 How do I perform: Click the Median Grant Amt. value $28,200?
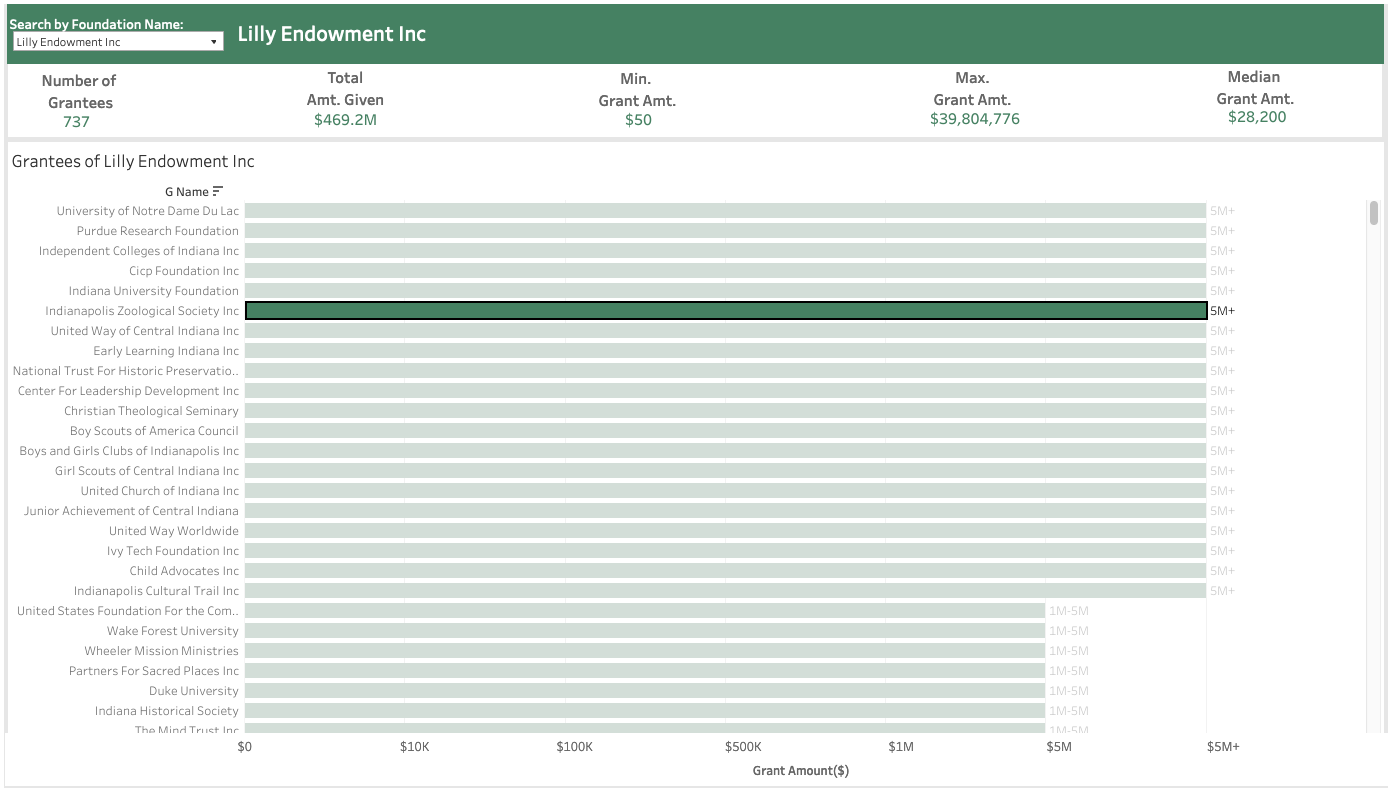click(1257, 117)
